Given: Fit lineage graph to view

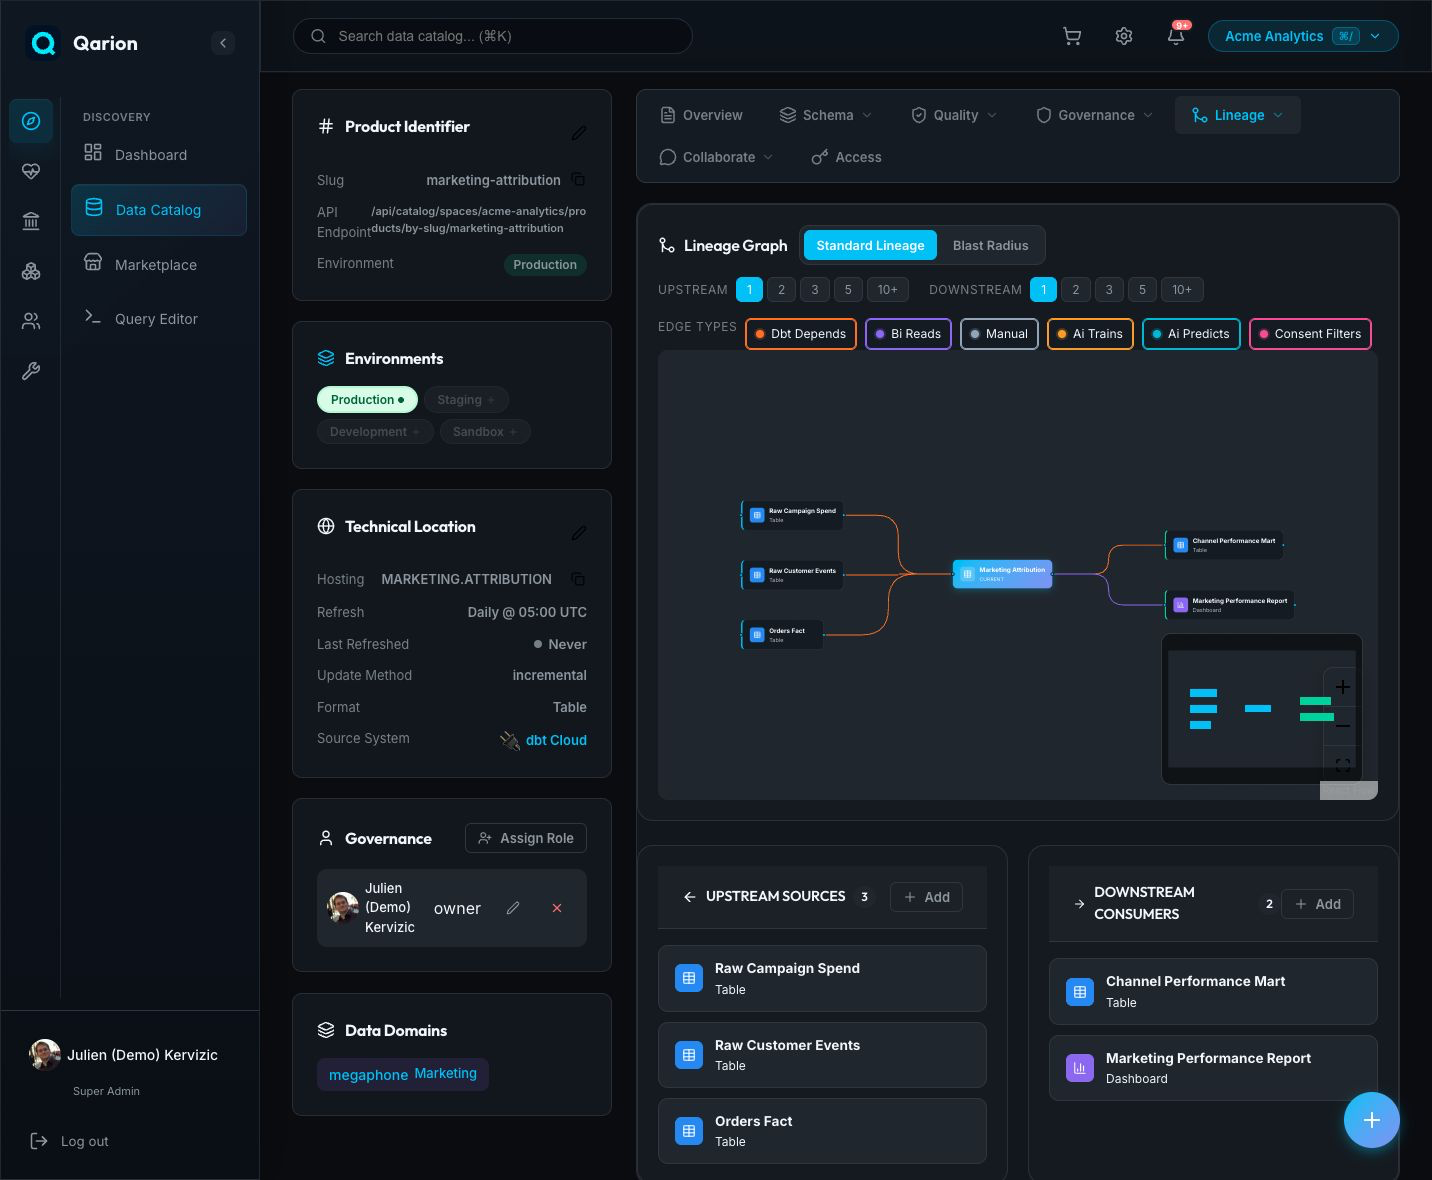Looking at the screenshot, I should pos(1343,764).
